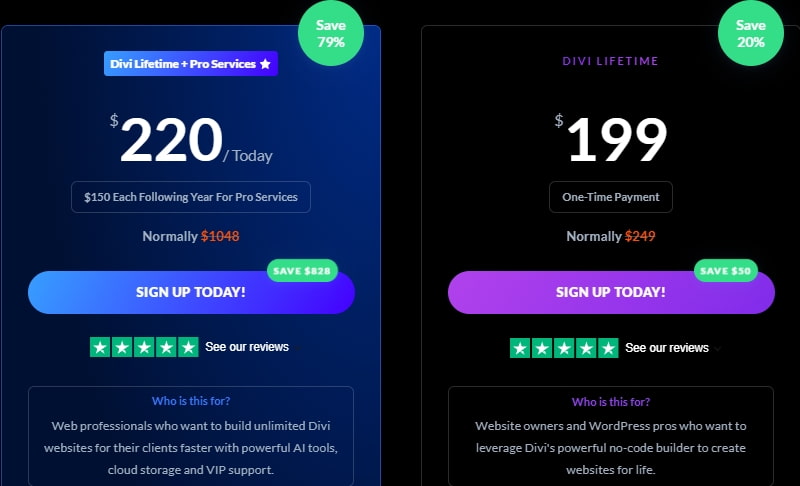The width and height of the screenshot is (800, 486).
Task: Expand the chevron beside right See our reviews
Action: [x=718, y=349]
